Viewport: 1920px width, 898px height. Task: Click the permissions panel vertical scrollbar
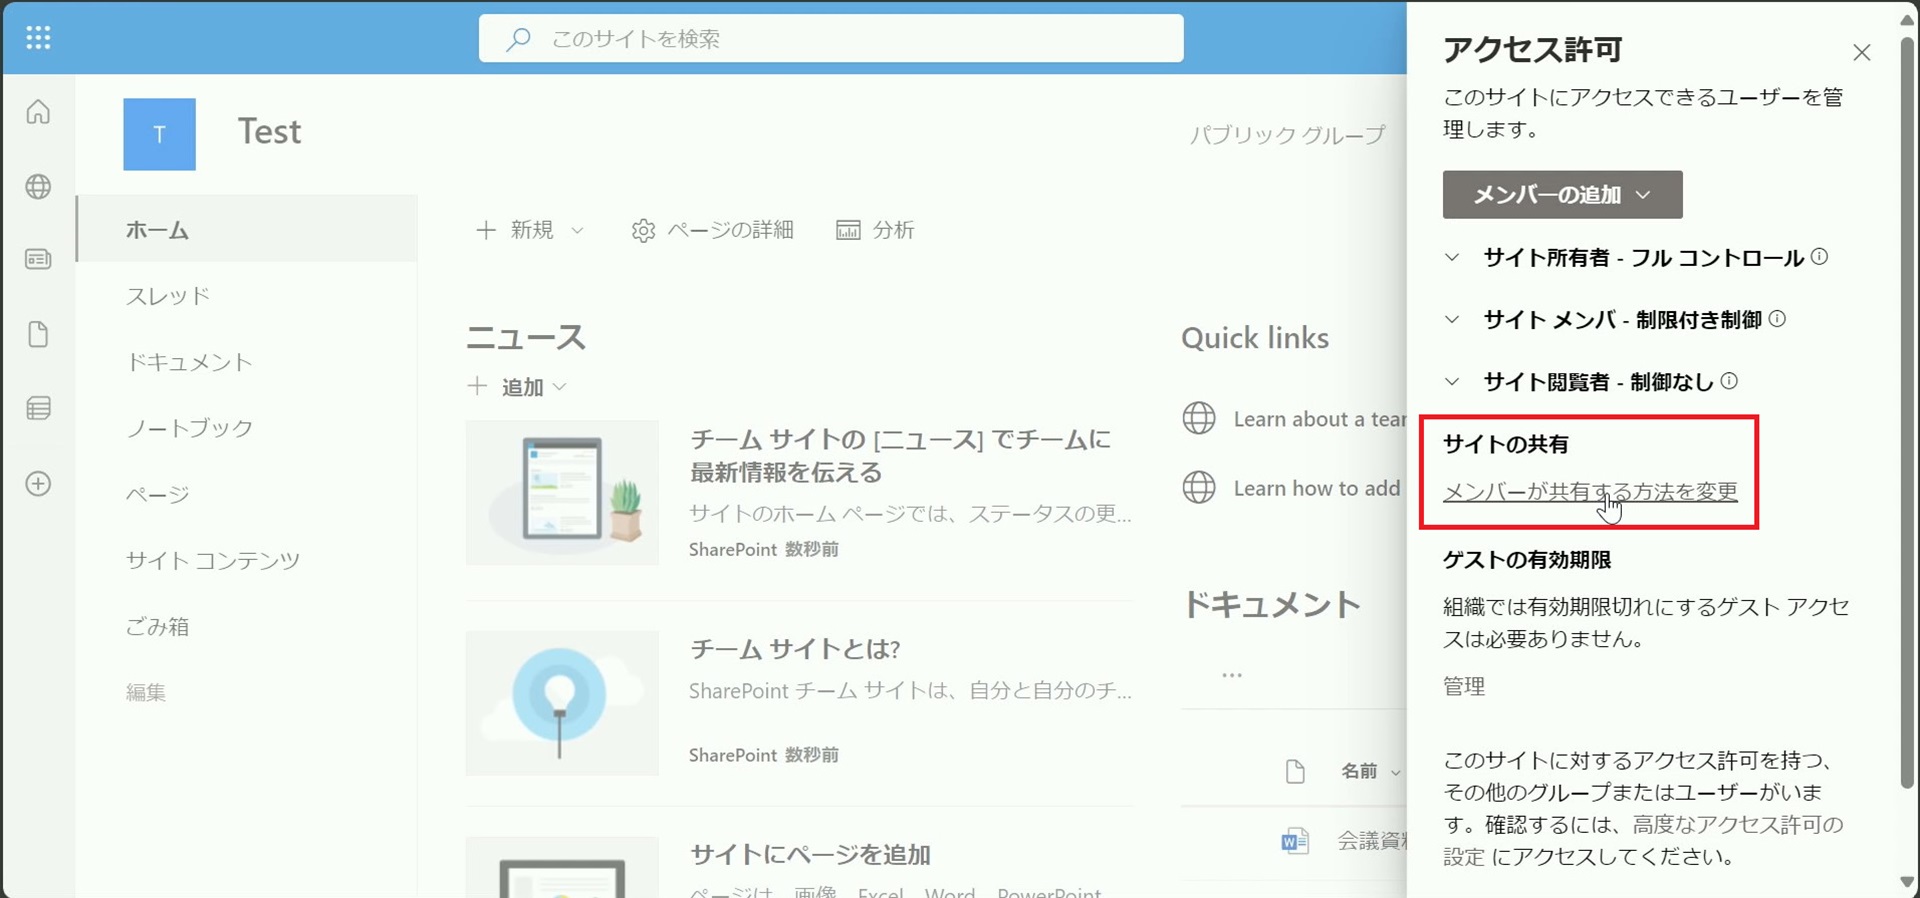pos(1907,400)
